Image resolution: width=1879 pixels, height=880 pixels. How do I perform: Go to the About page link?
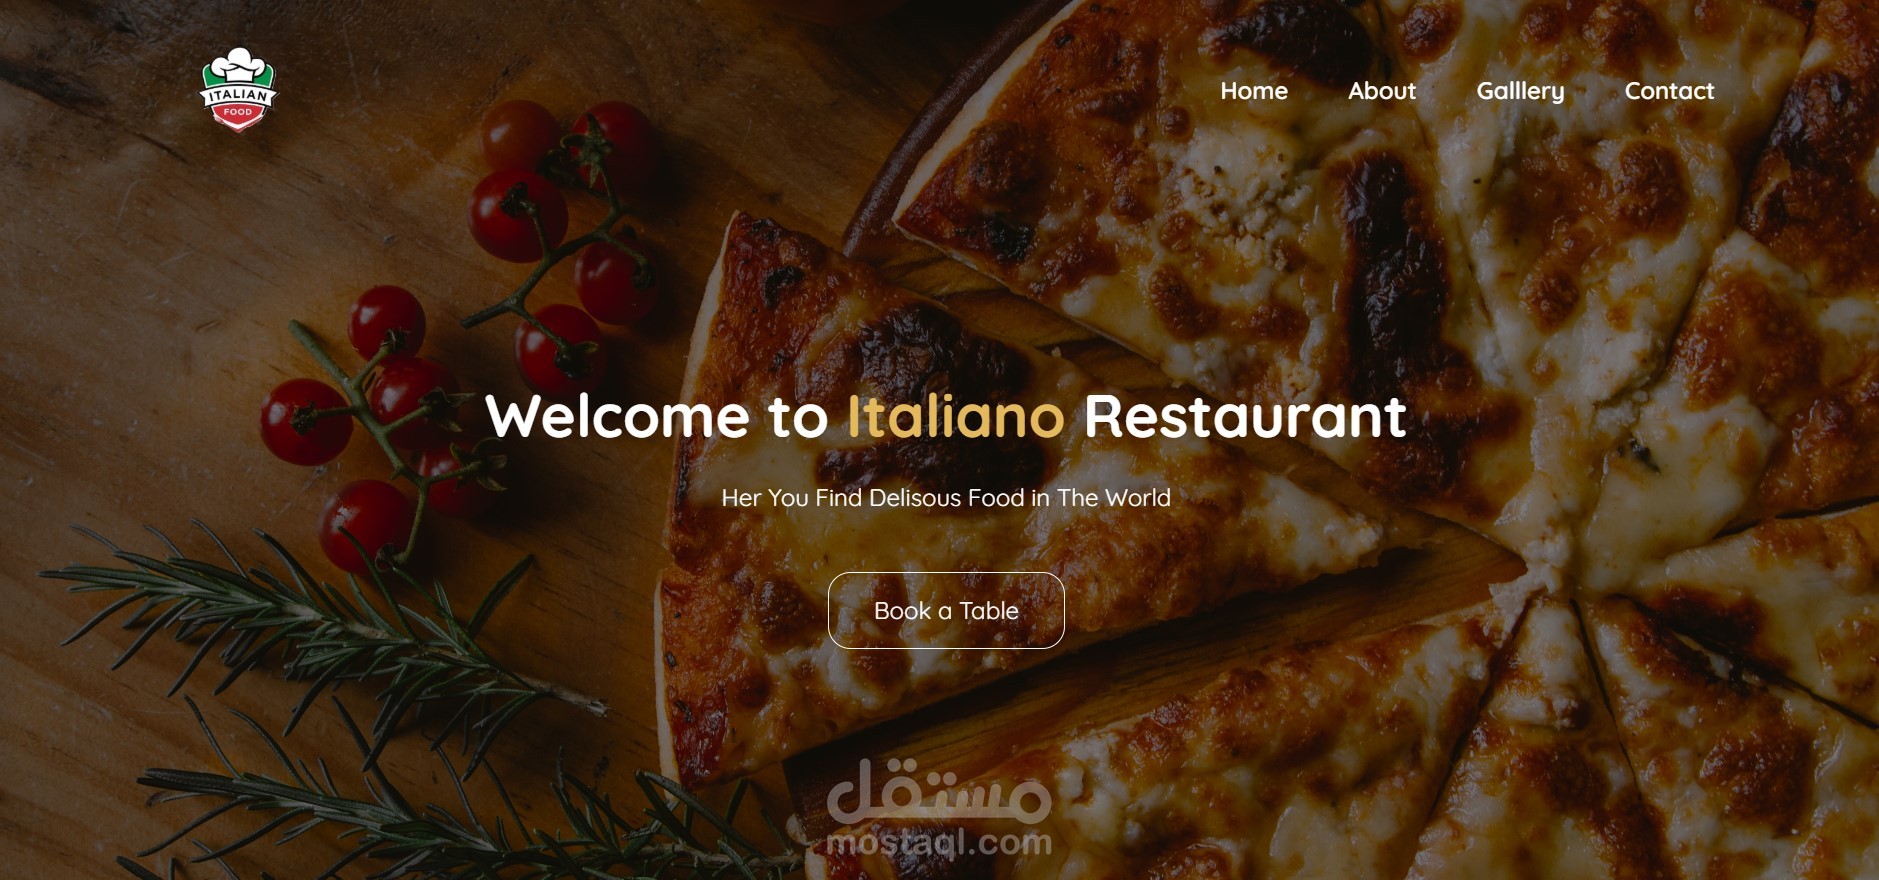pyautogui.click(x=1382, y=91)
